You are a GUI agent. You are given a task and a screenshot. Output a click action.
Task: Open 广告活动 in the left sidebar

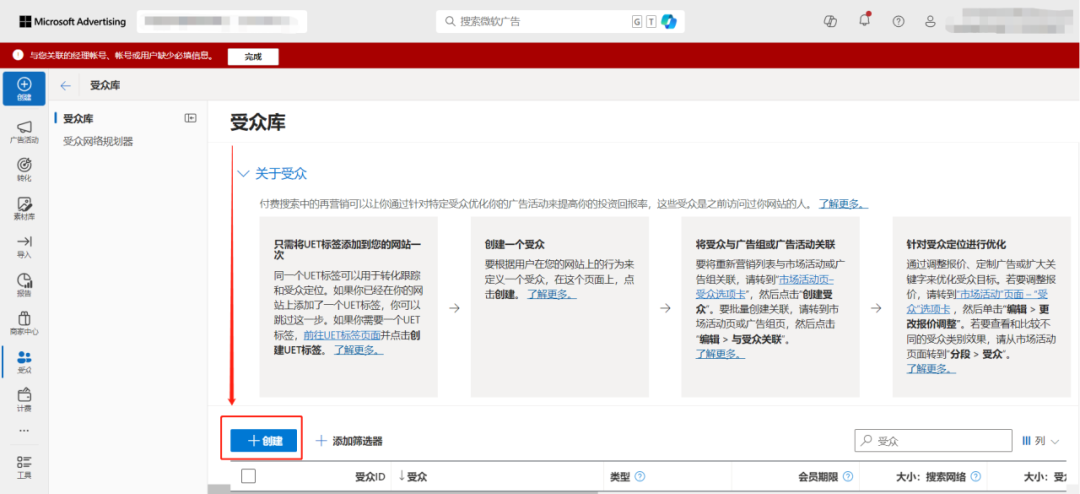24,131
